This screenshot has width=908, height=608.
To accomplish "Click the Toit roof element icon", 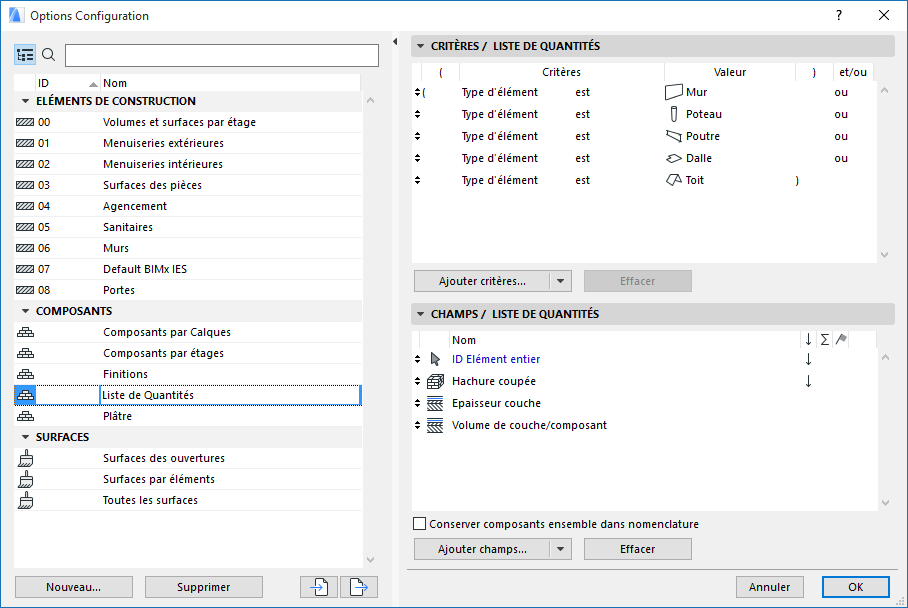I will click(x=673, y=180).
